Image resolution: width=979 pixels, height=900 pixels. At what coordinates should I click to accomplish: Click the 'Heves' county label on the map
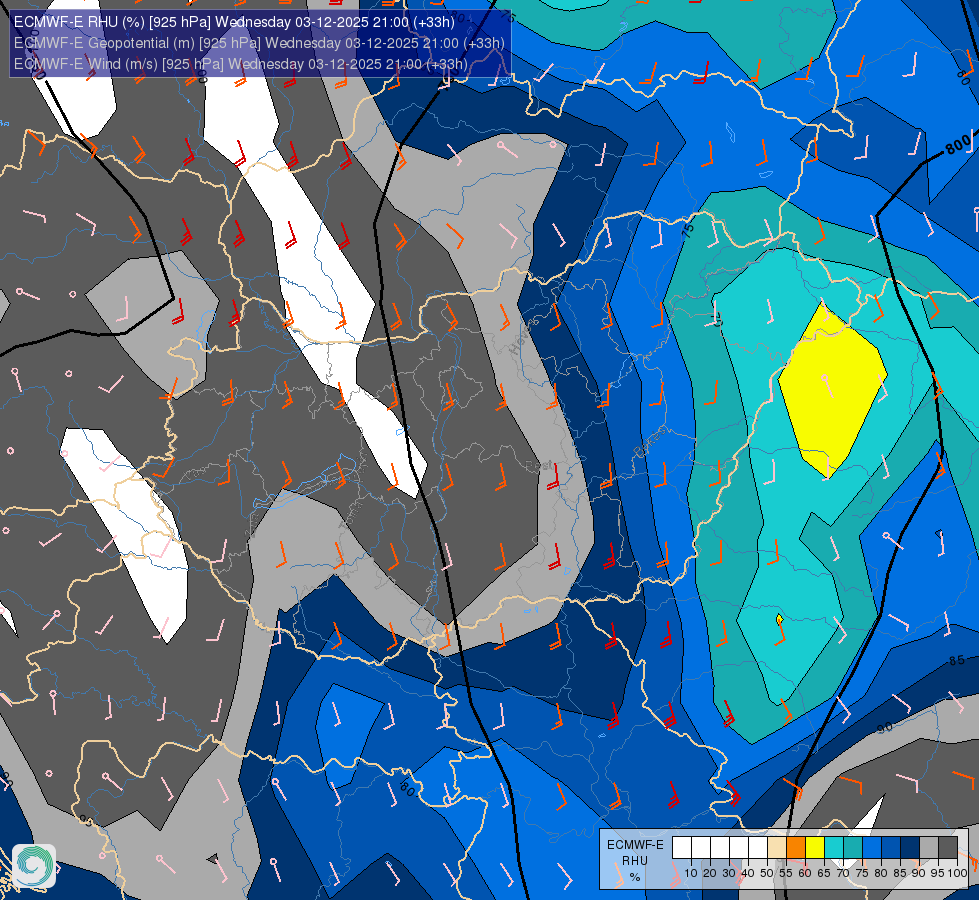click(x=523, y=337)
